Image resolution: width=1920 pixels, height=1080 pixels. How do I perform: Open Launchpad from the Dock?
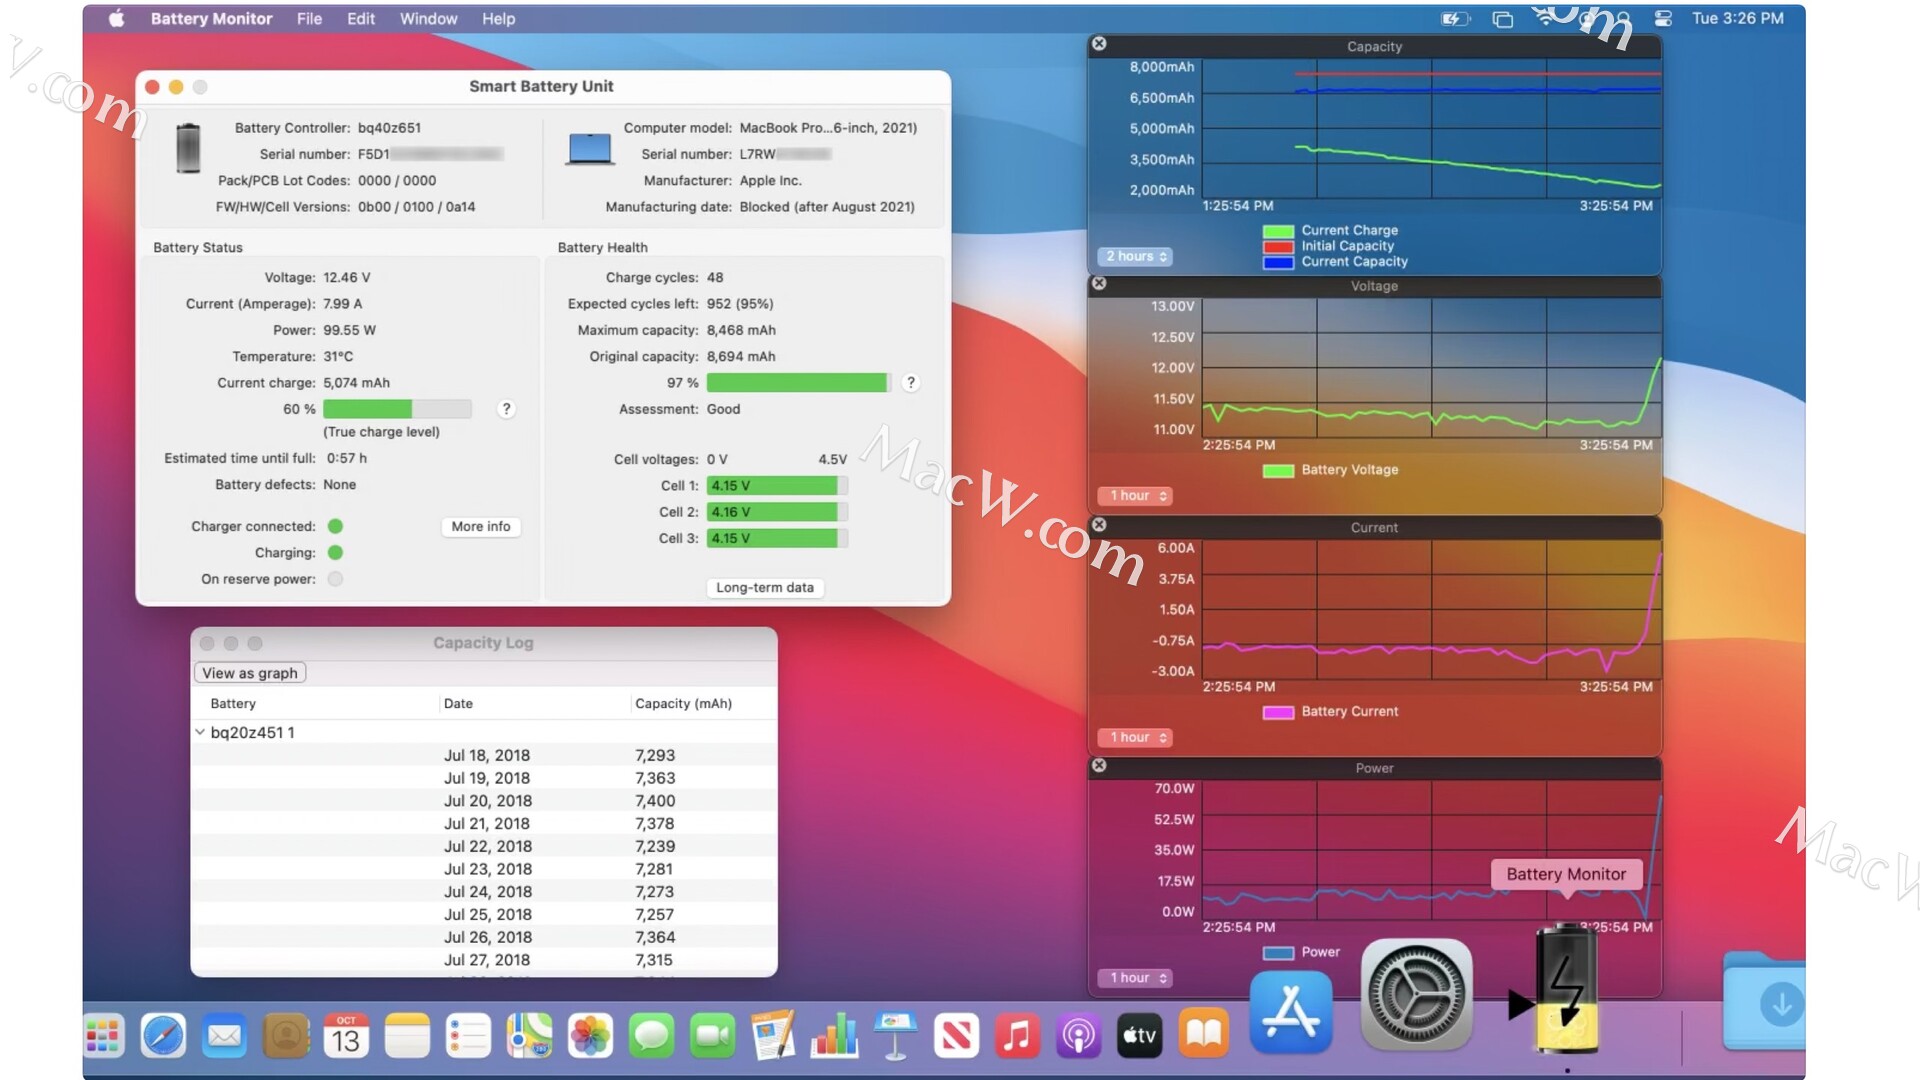tap(103, 1035)
